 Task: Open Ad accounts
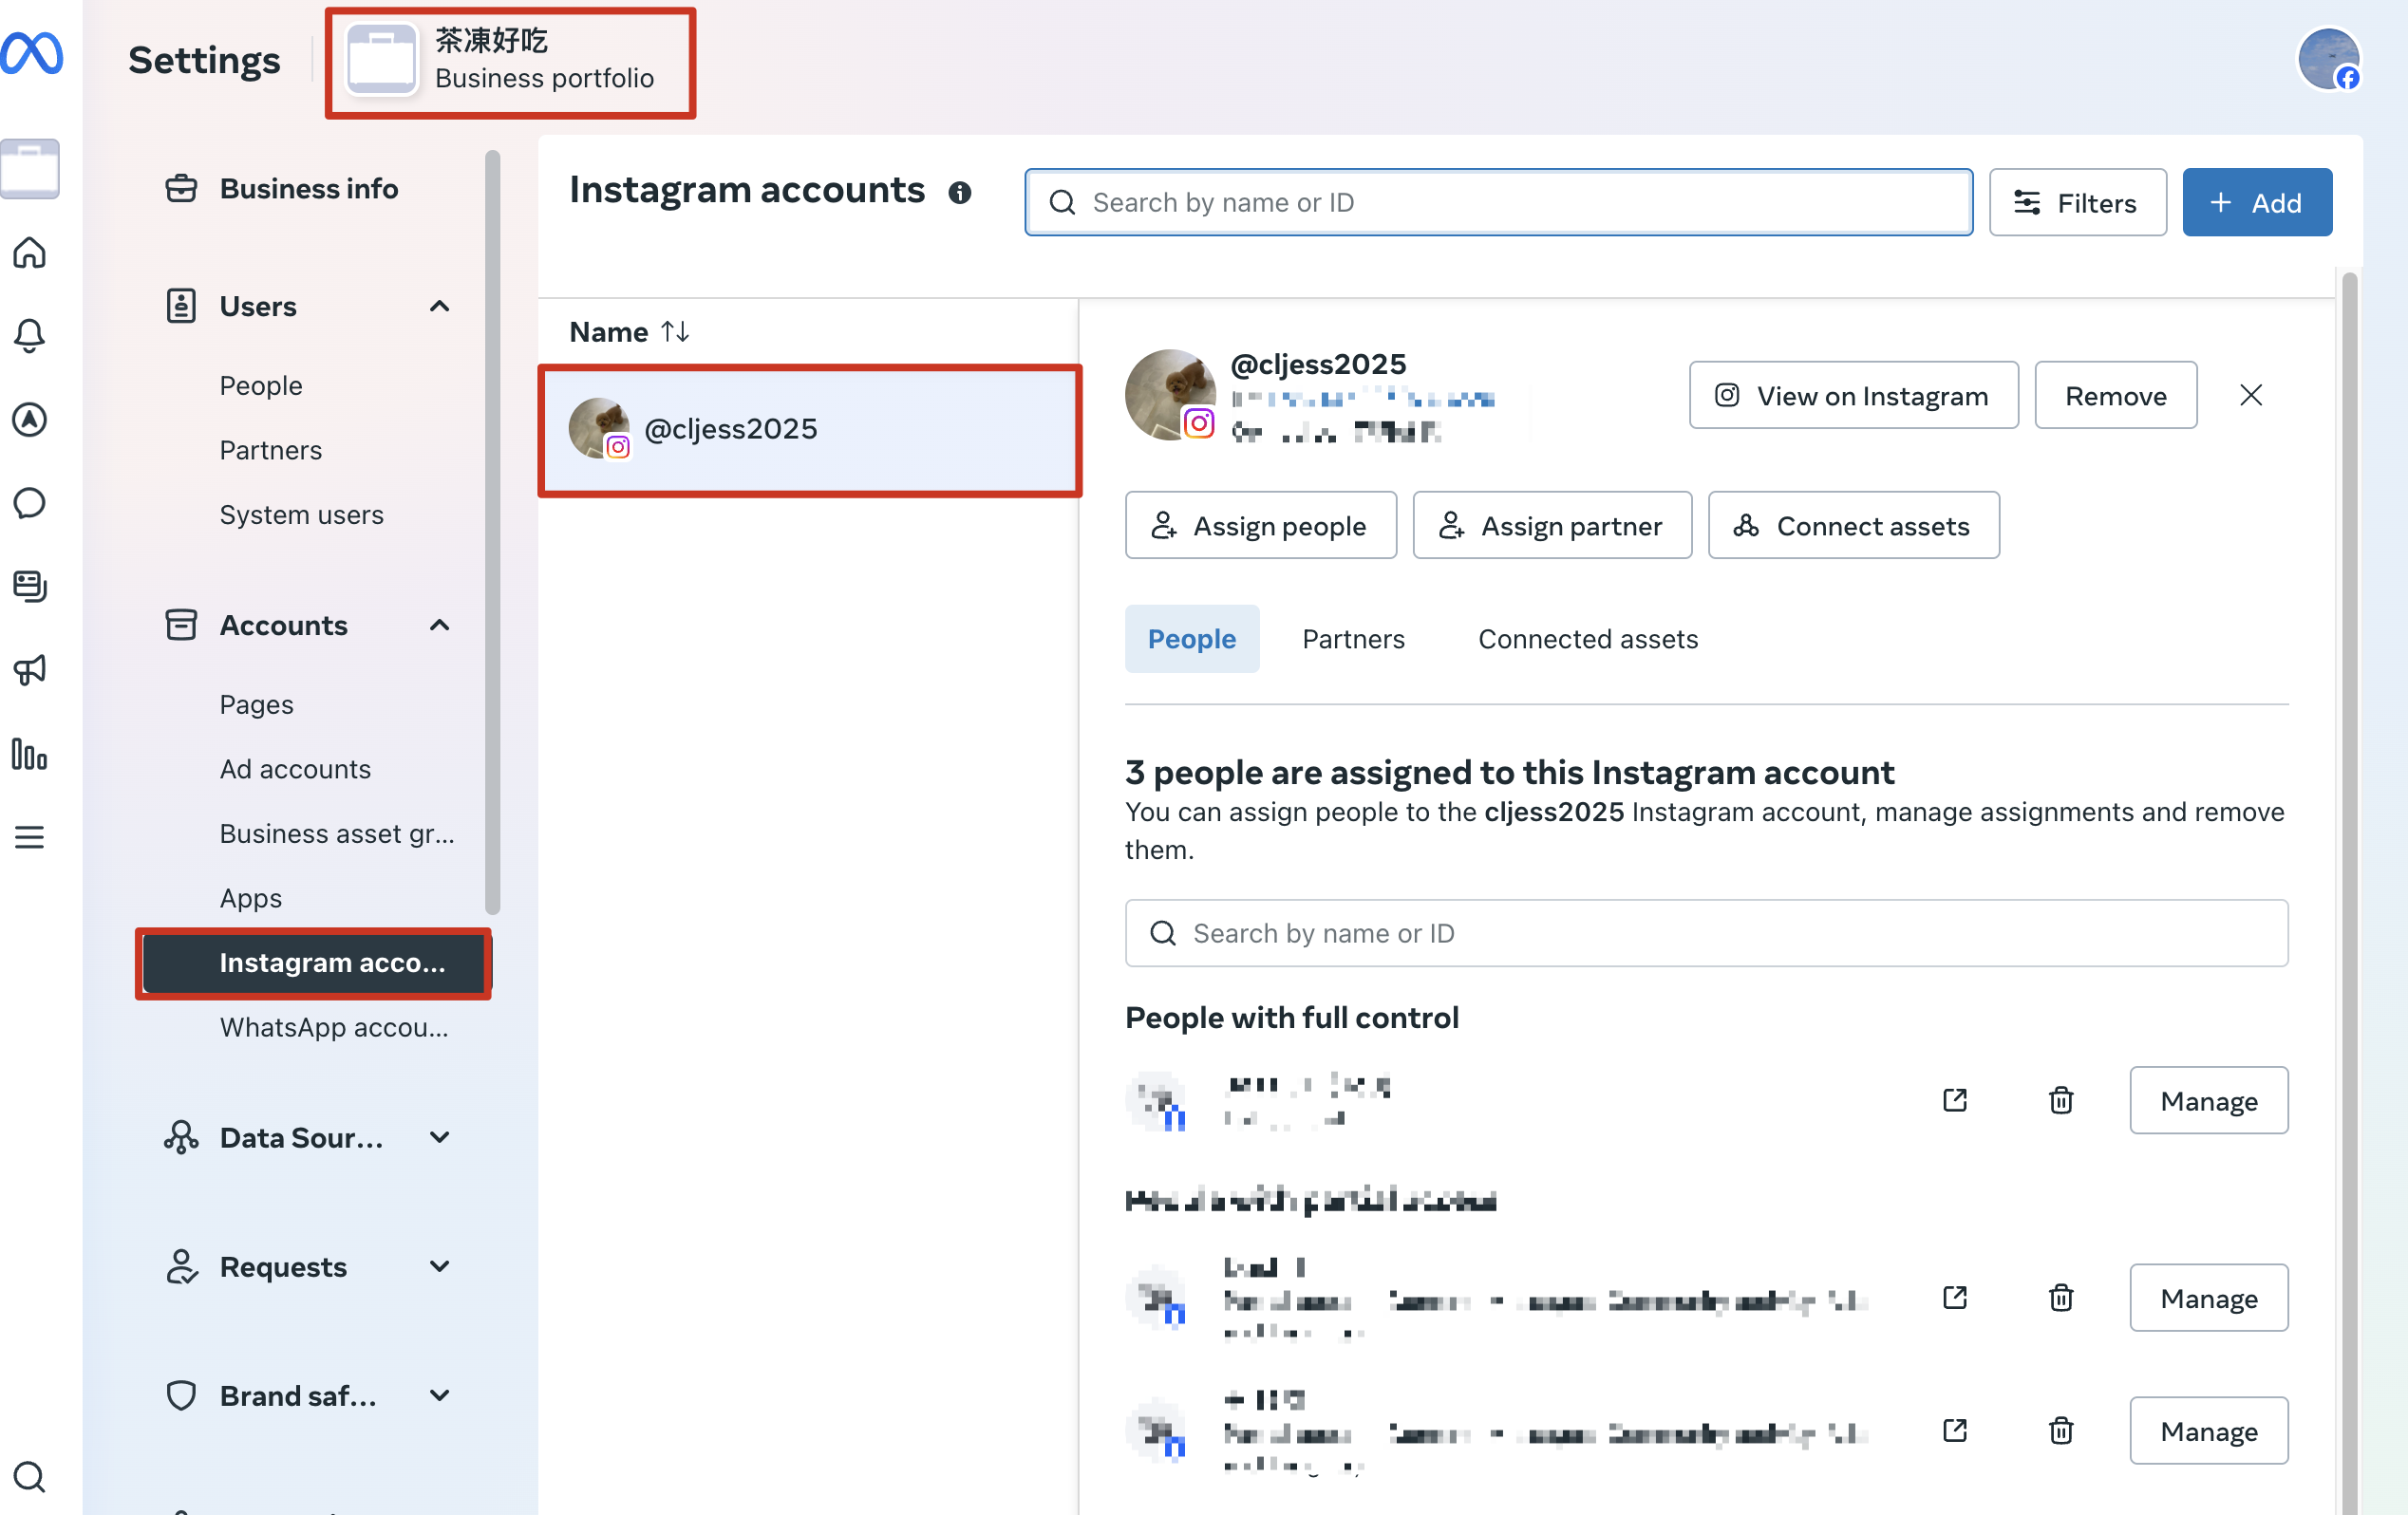(295, 769)
